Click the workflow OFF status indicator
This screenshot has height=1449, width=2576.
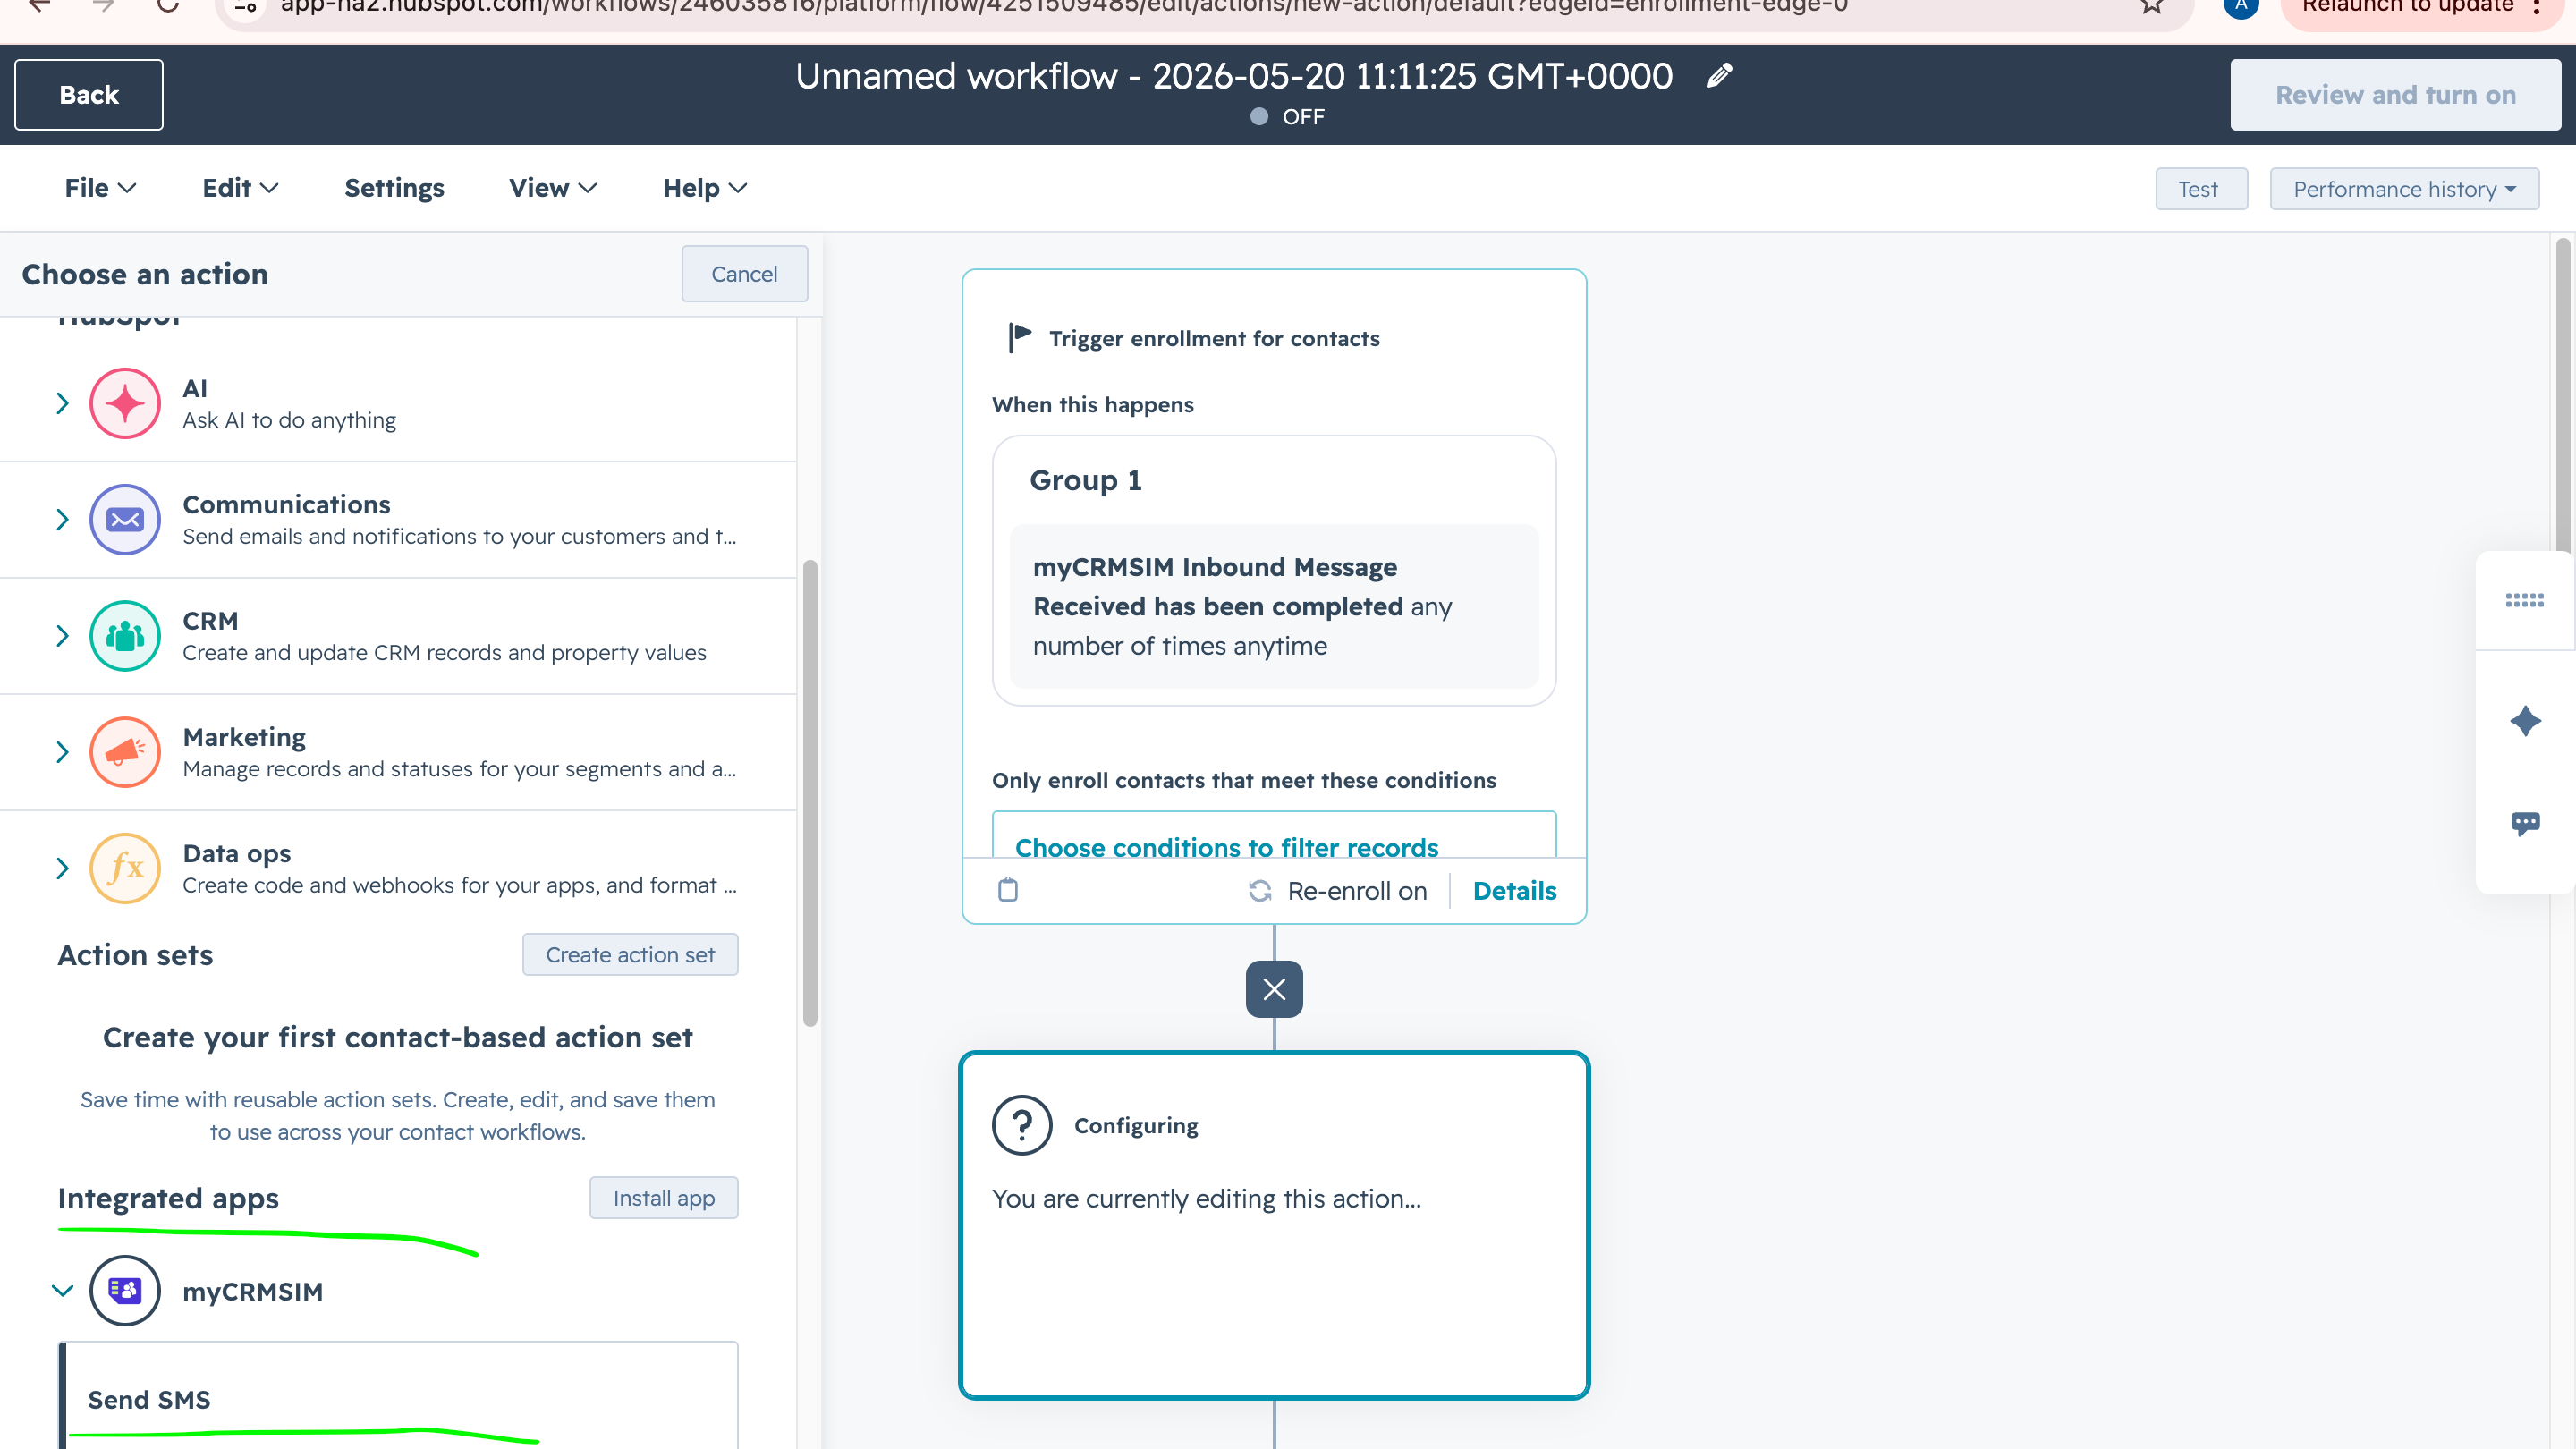(x=1288, y=117)
